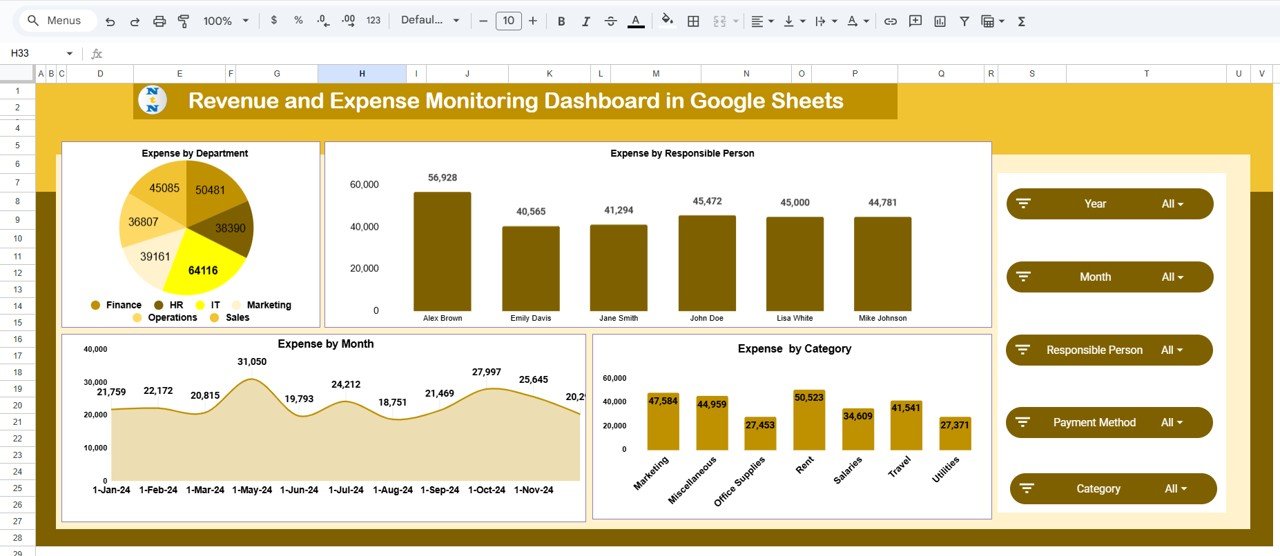This screenshot has height=556, width=1280.
Task: Click the filter views table icon
Action: pos(988,21)
